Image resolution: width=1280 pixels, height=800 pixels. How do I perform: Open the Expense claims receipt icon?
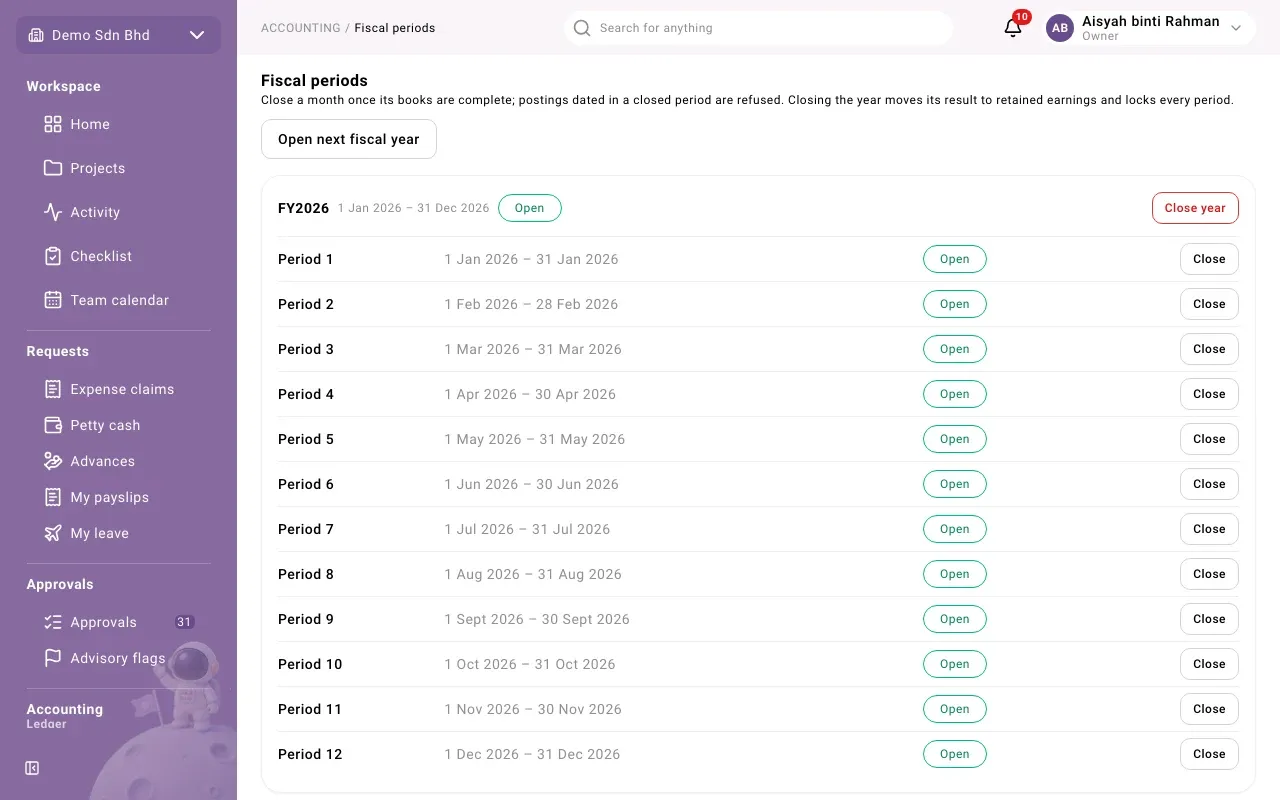click(53, 389)
